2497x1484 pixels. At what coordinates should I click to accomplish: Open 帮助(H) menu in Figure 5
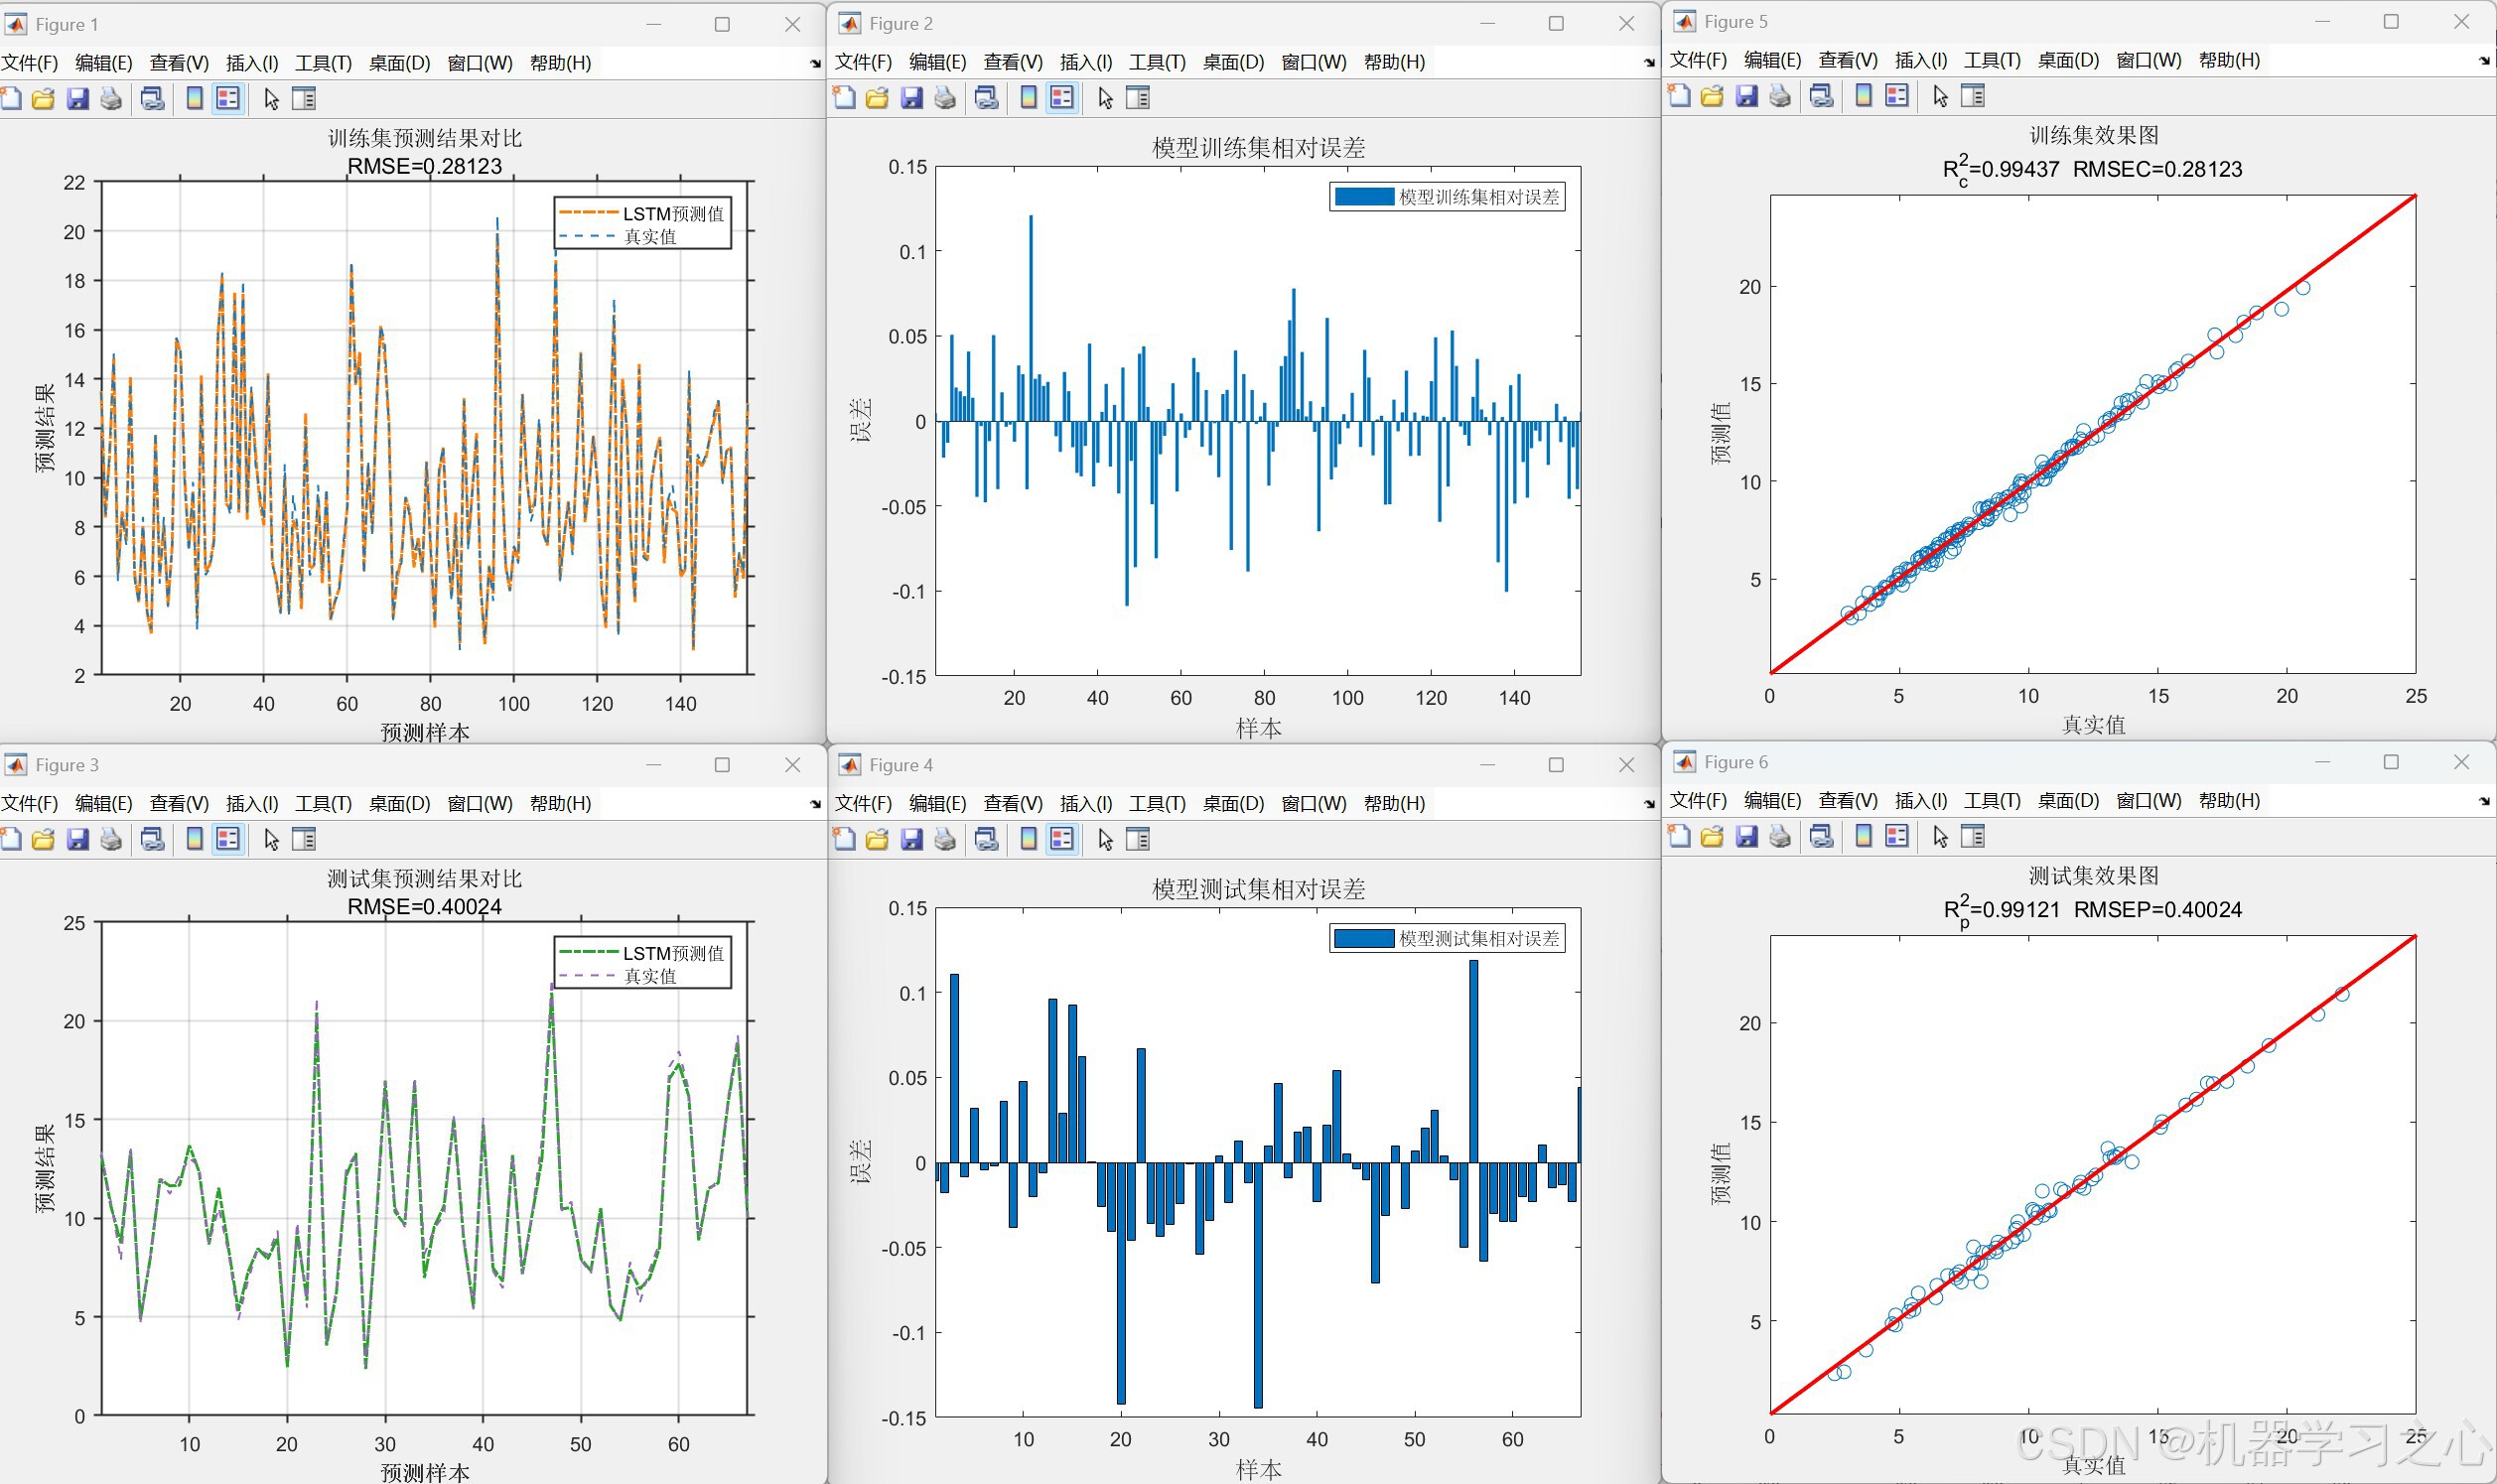pos(2229,60)
